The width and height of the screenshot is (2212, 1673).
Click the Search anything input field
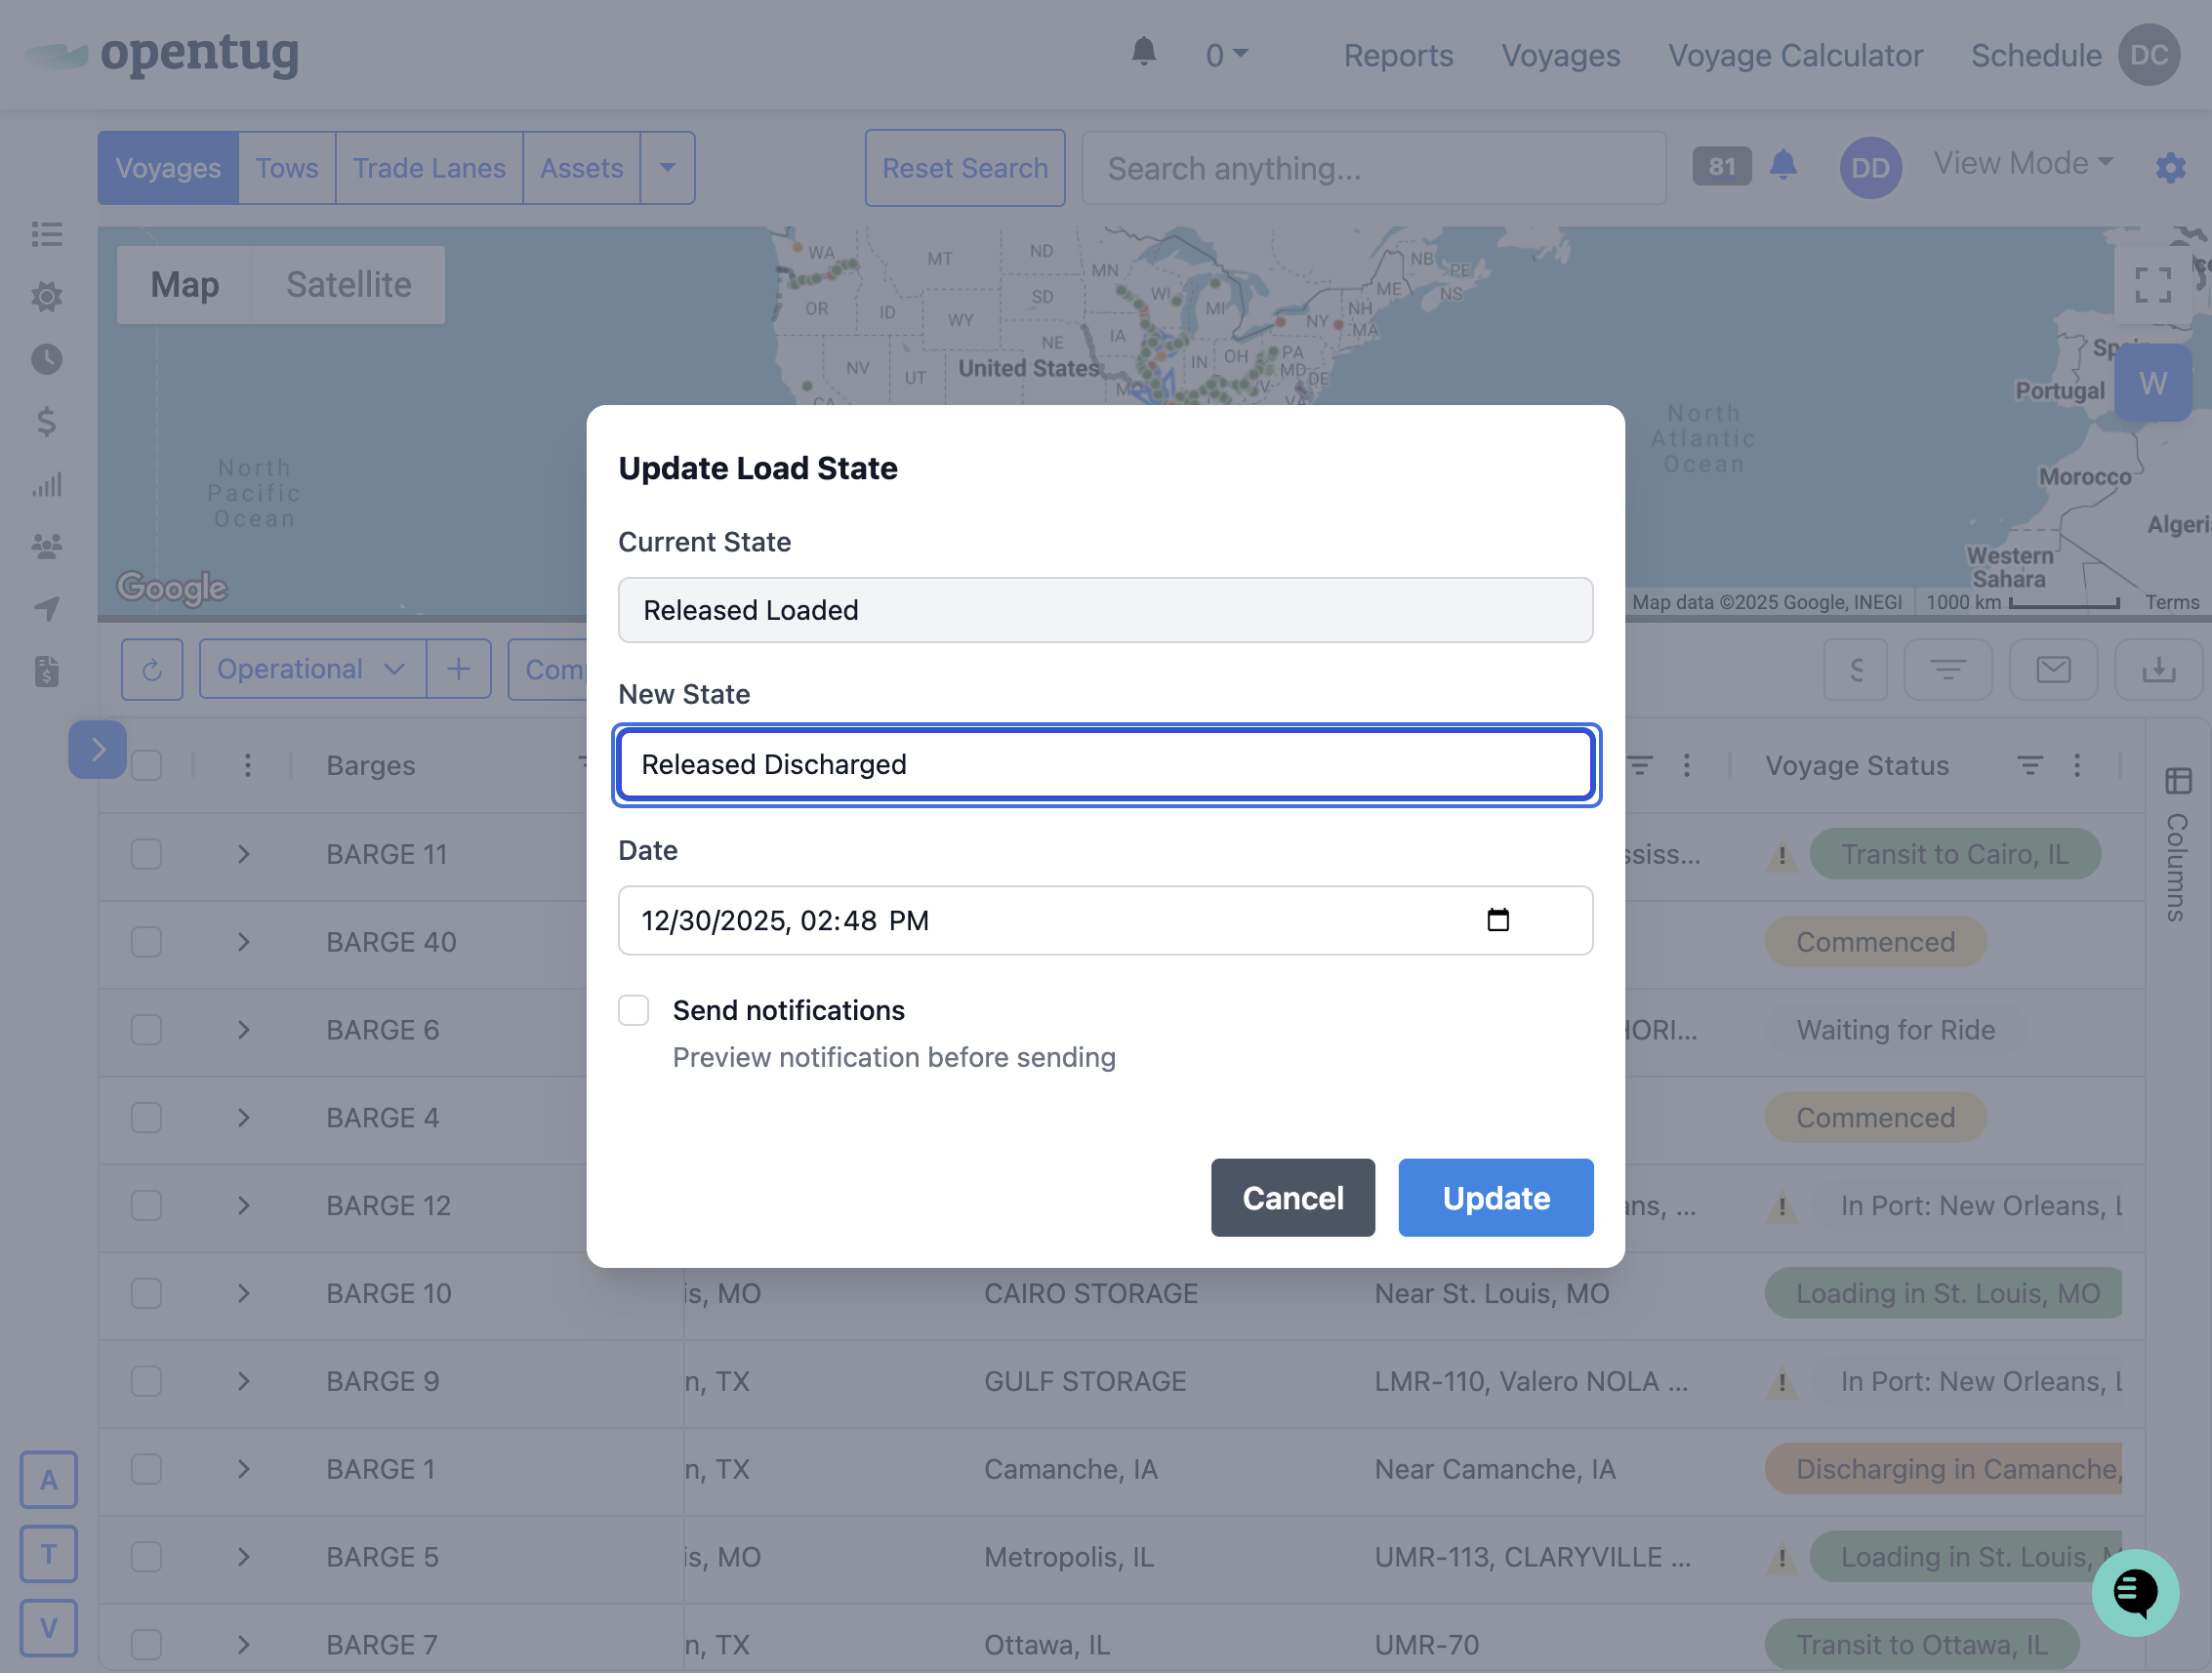coord(1373,168)
